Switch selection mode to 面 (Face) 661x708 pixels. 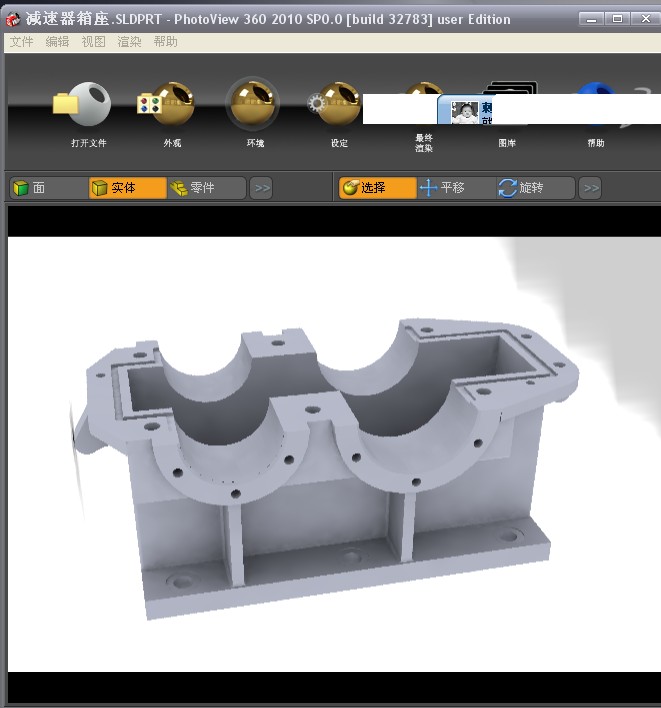[49, 188]
